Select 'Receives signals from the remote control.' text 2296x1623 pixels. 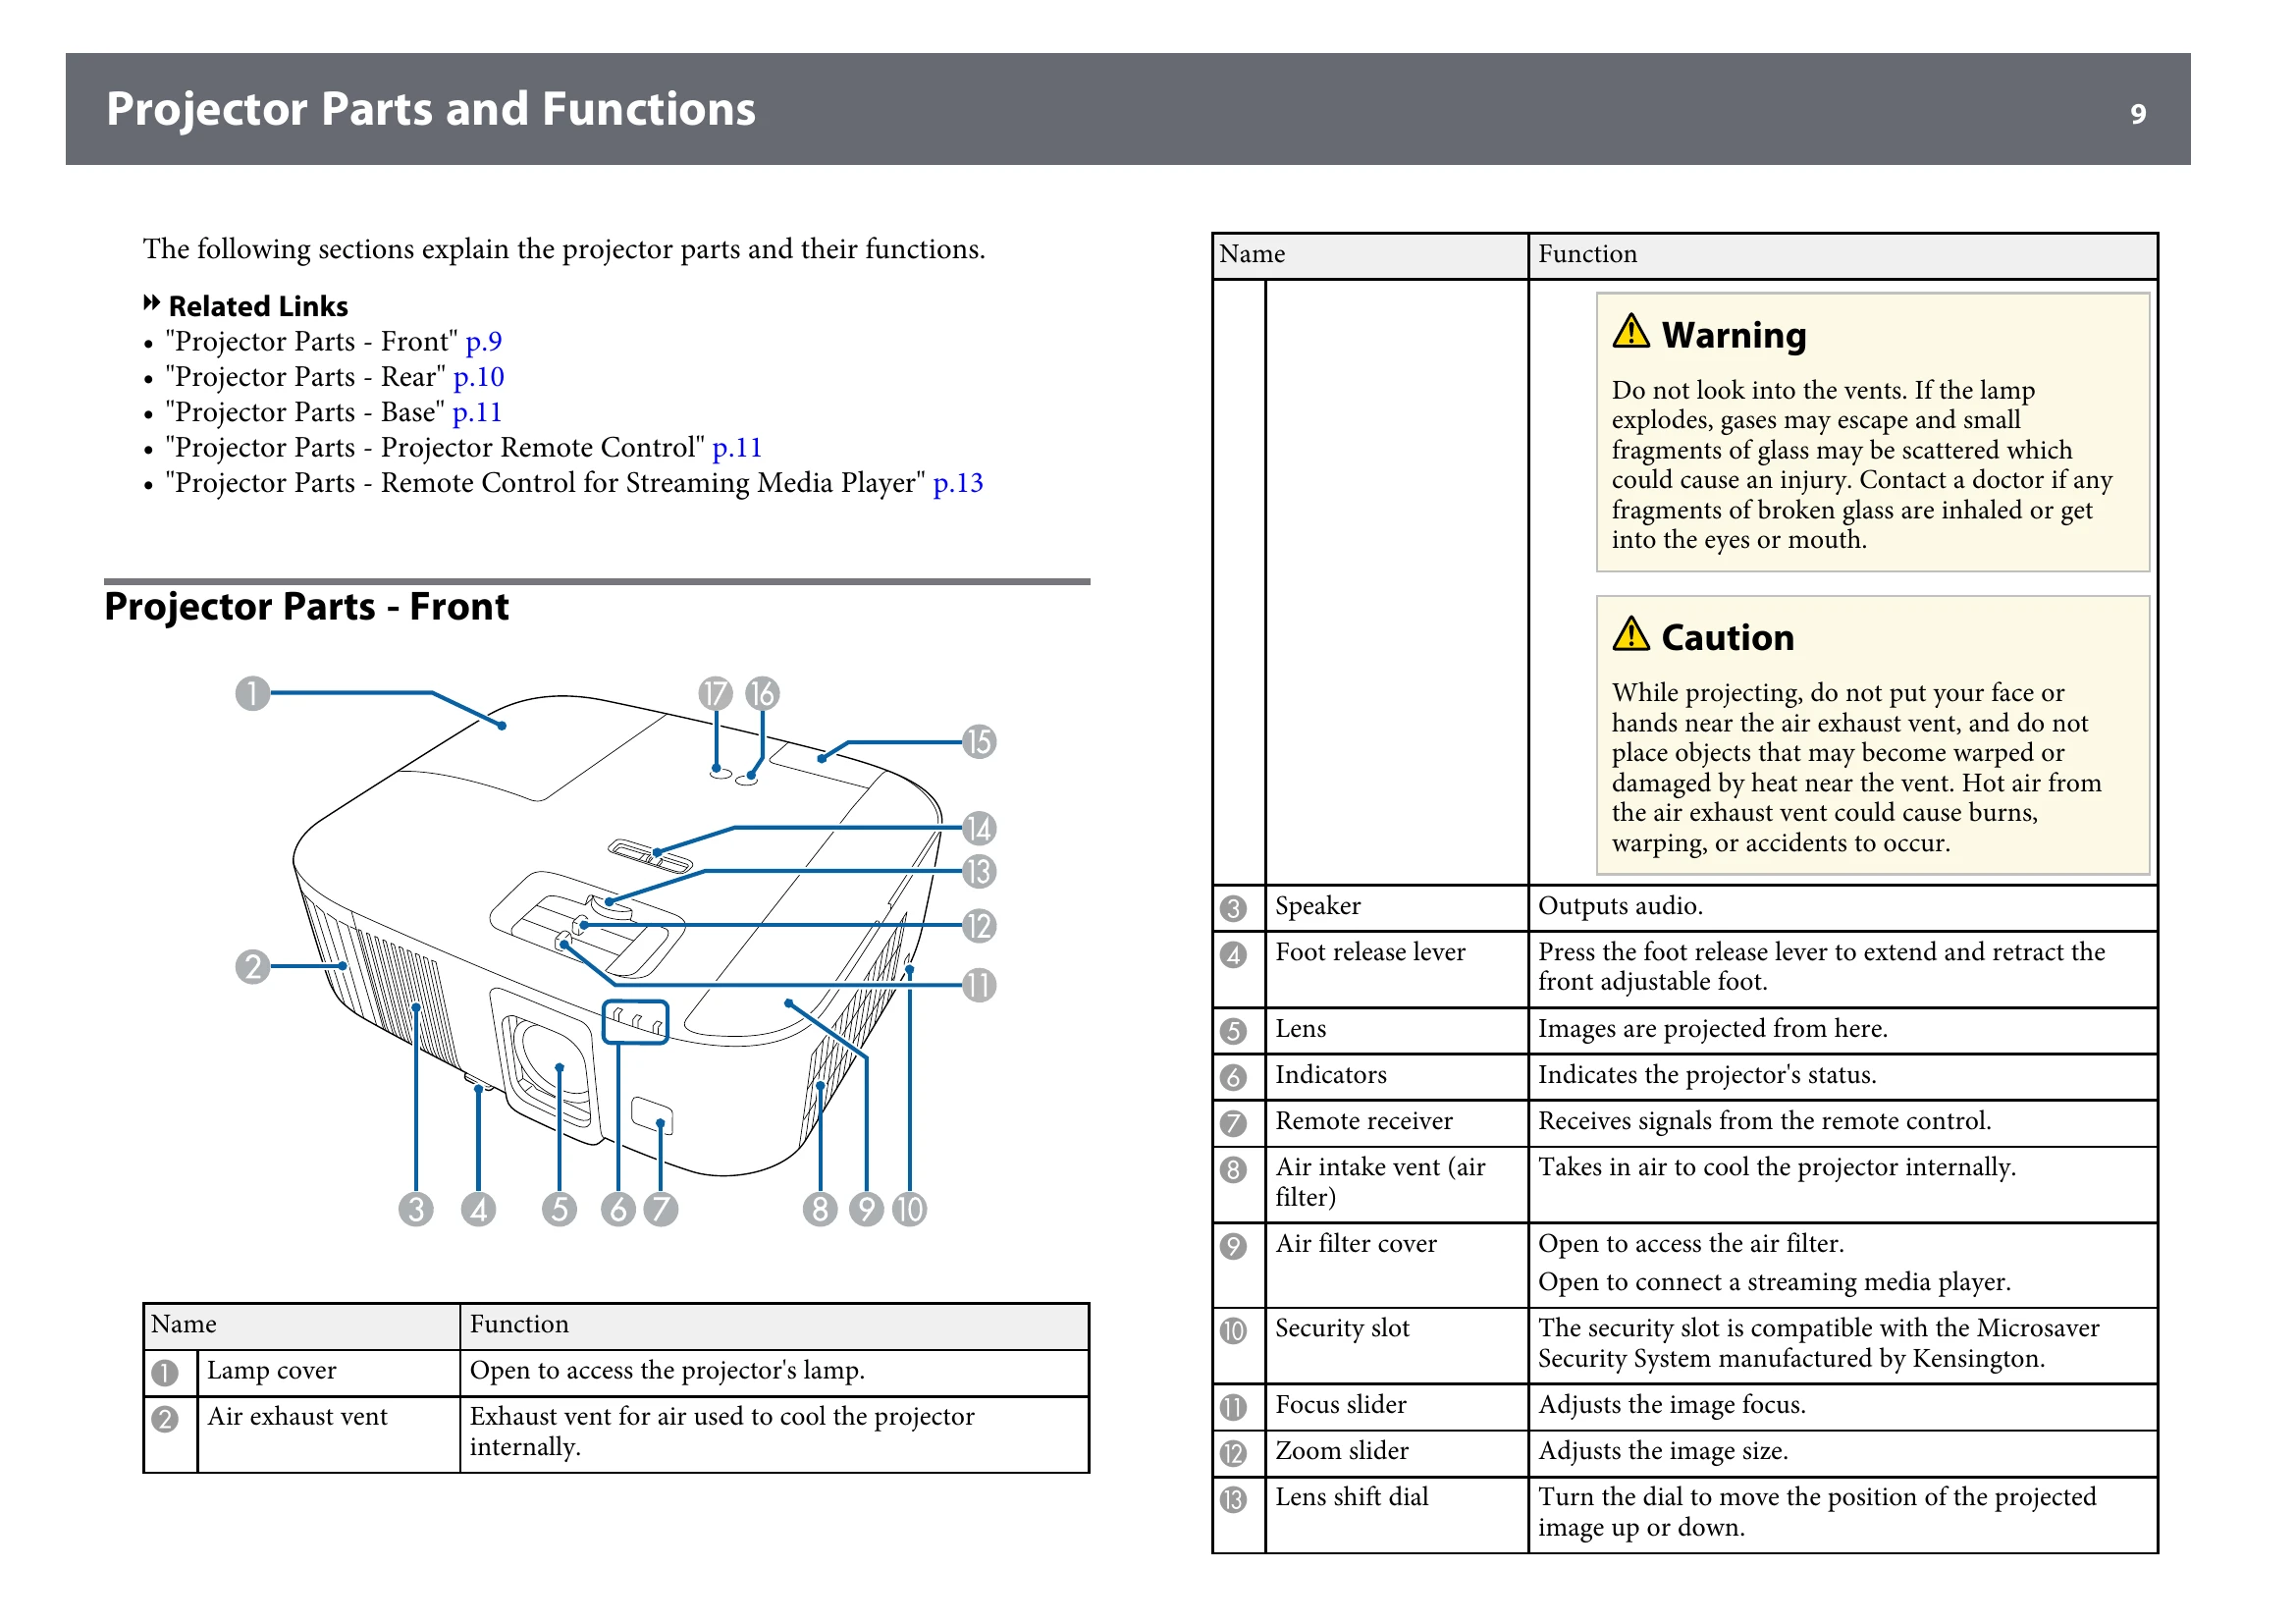pos(1764,1121)
